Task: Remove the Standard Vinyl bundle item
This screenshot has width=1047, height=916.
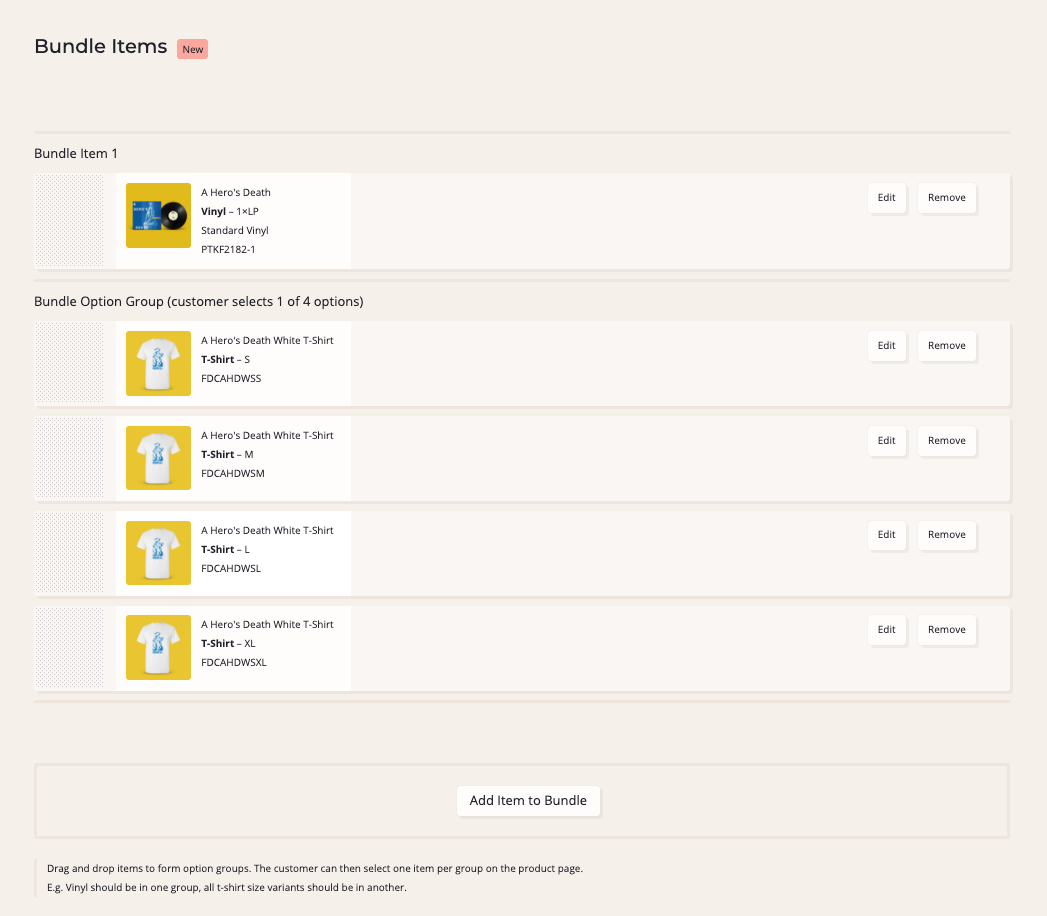Action: pos(946,198)
